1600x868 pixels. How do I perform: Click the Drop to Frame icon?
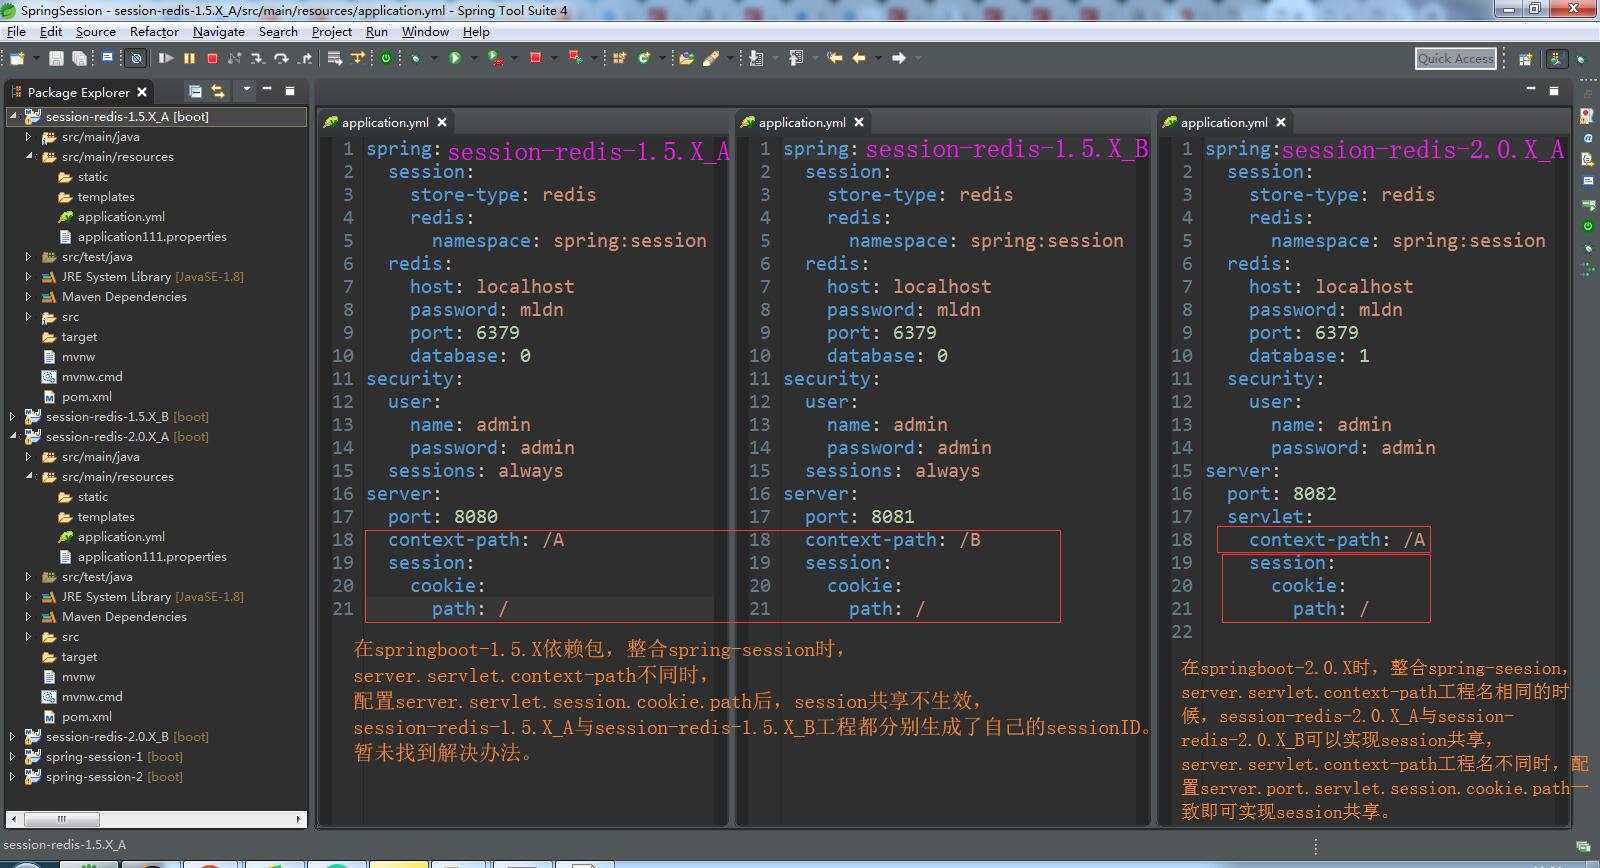pos(334,58)
